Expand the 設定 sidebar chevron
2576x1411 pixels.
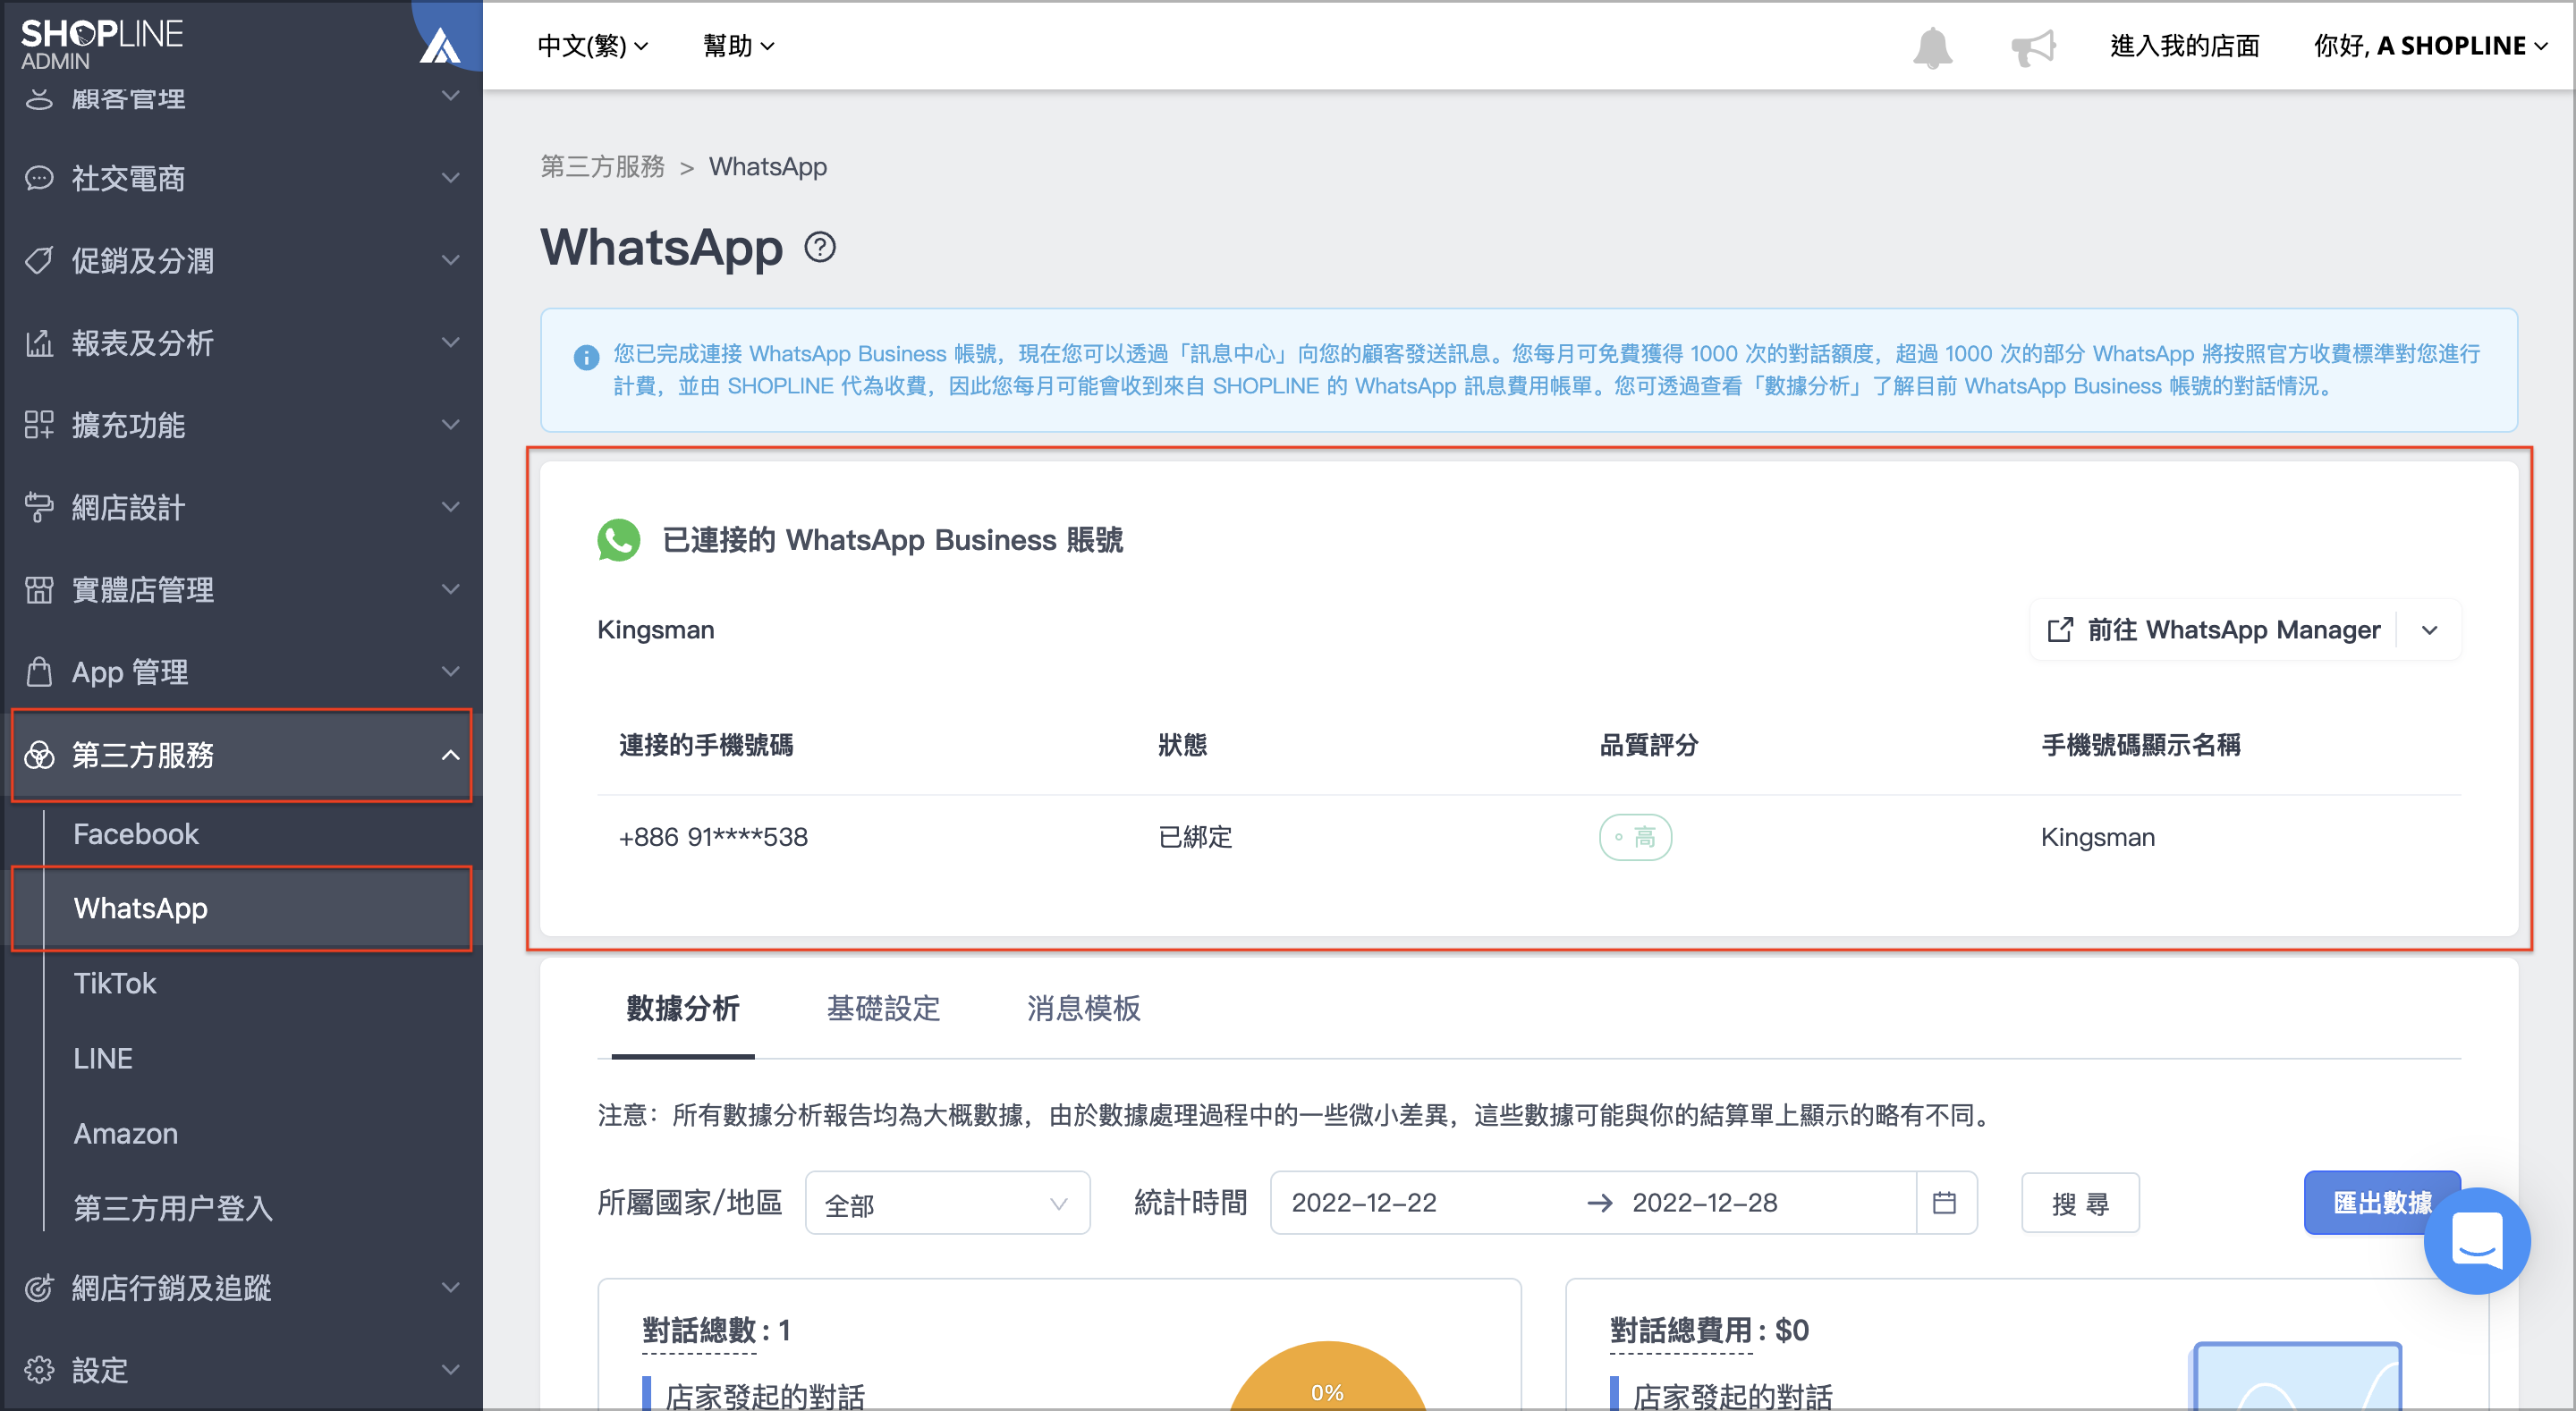[x=451, y=1369]
